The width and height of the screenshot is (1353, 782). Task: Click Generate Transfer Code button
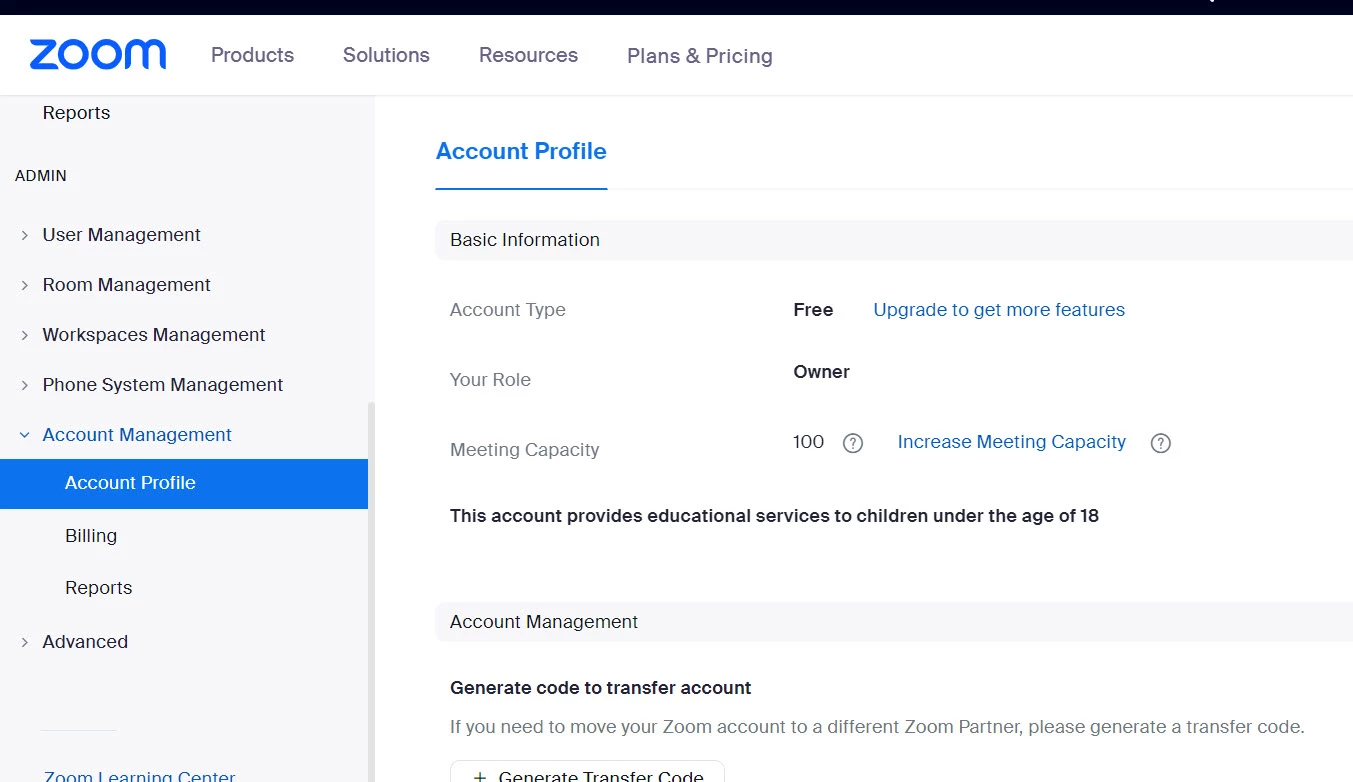click(587, 772)
